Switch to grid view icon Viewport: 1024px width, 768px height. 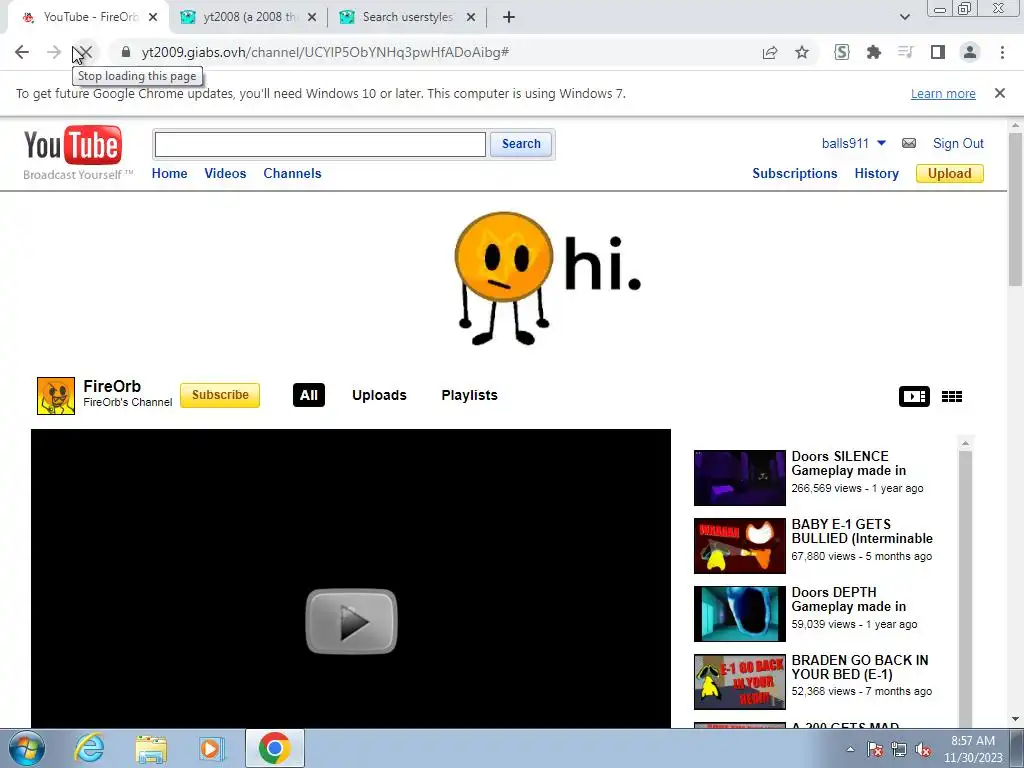[952, 396]
